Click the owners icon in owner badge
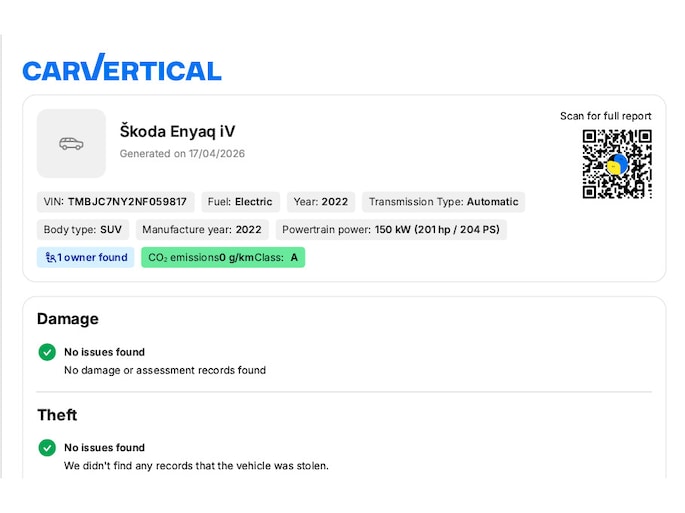The height and width of the screenshot is (513, 685). (x=50, y=258)
